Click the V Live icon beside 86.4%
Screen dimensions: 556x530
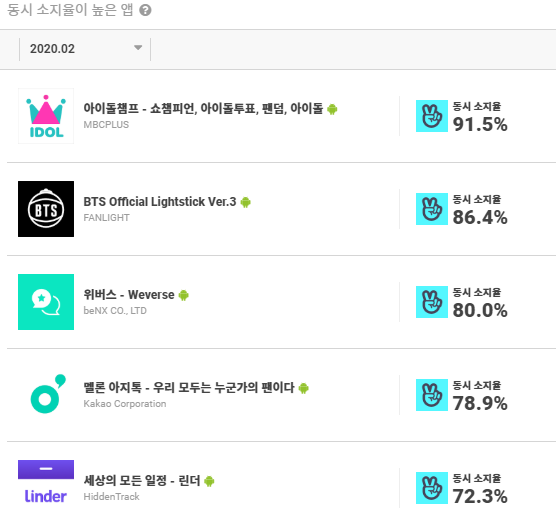(x=432, y=209)
